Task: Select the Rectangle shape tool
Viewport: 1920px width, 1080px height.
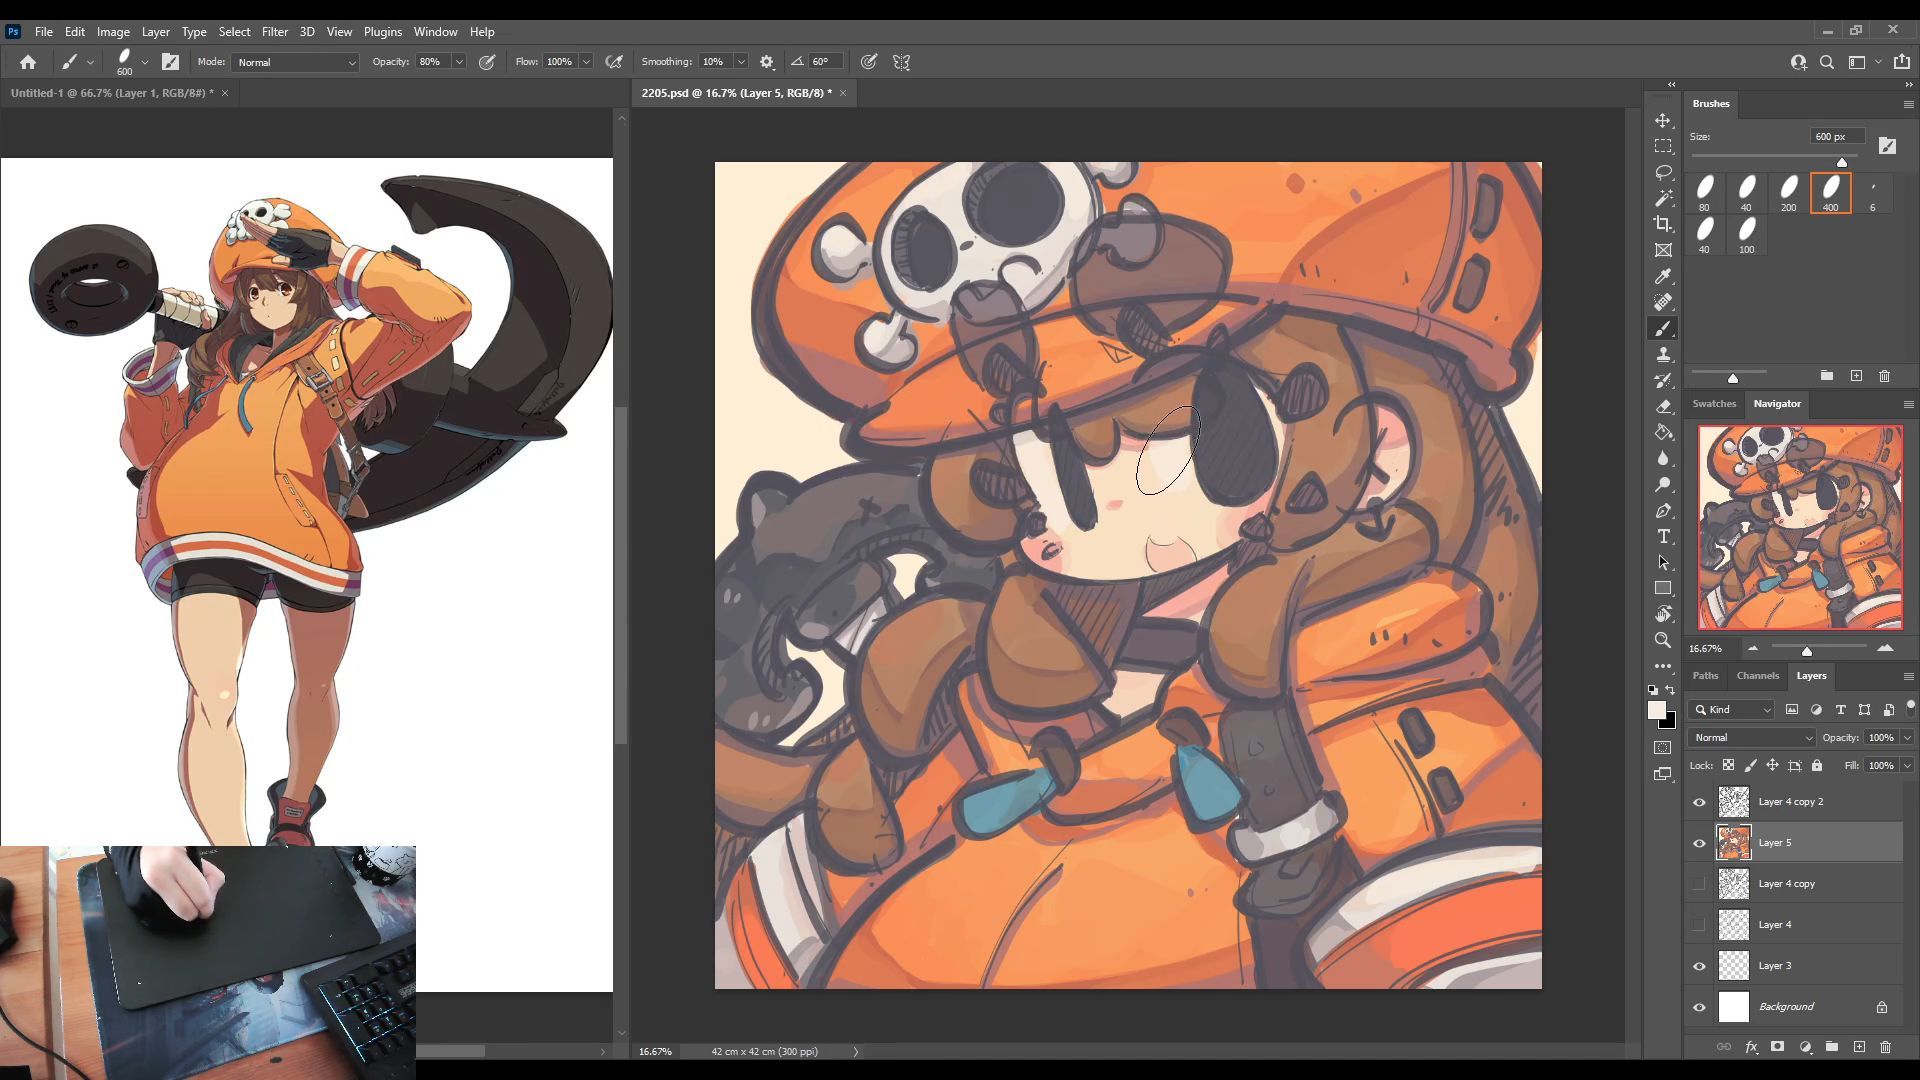Action: click(x=1663, y=589)
